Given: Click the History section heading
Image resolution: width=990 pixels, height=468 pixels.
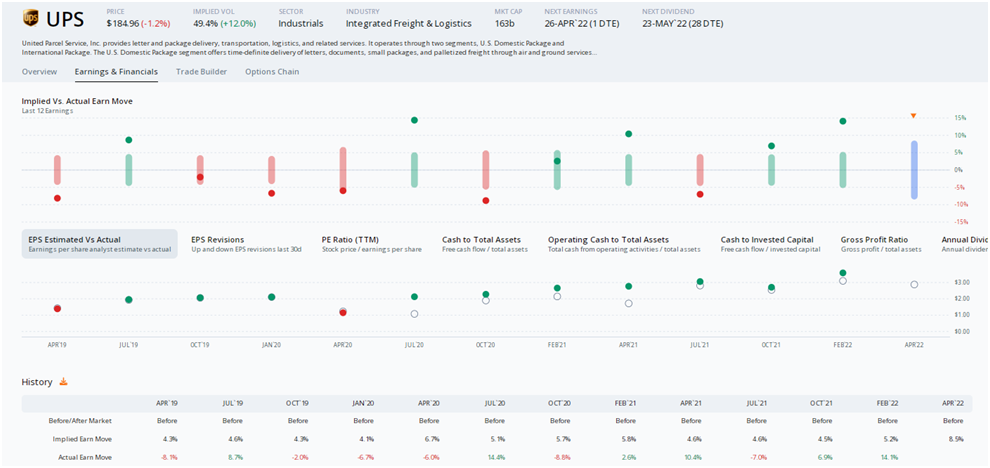Looking at the screenshot, I should pos(39,382).
